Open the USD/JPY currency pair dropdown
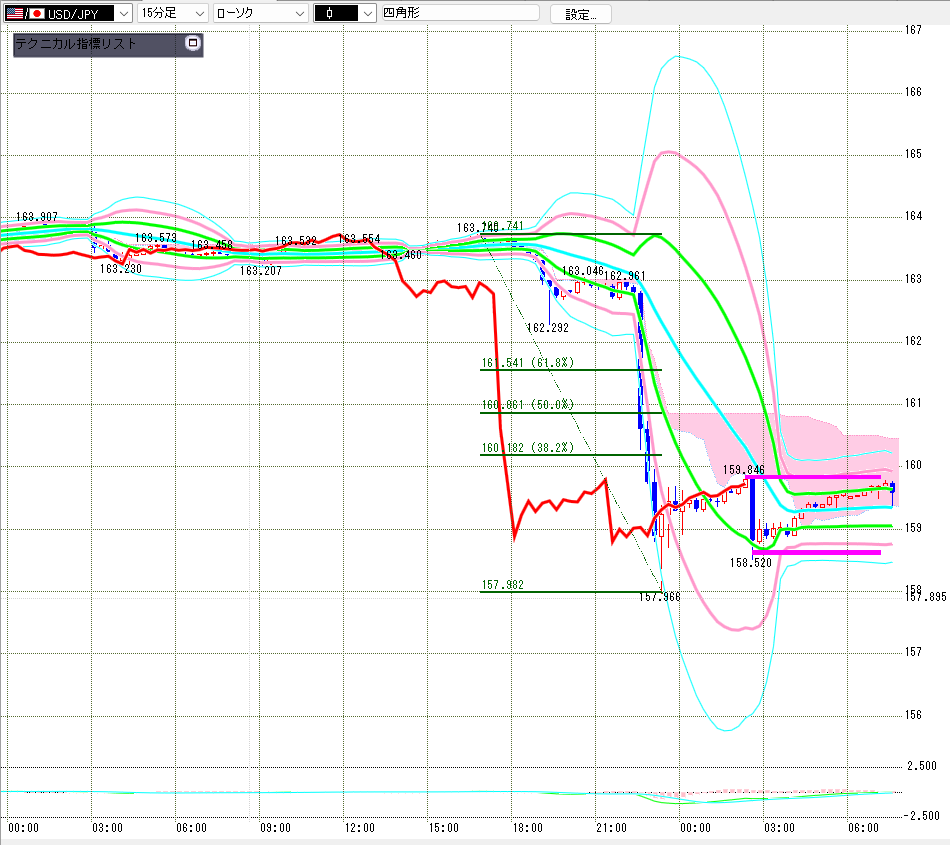Viewport: 950px width, 845px height. point(68,13)
